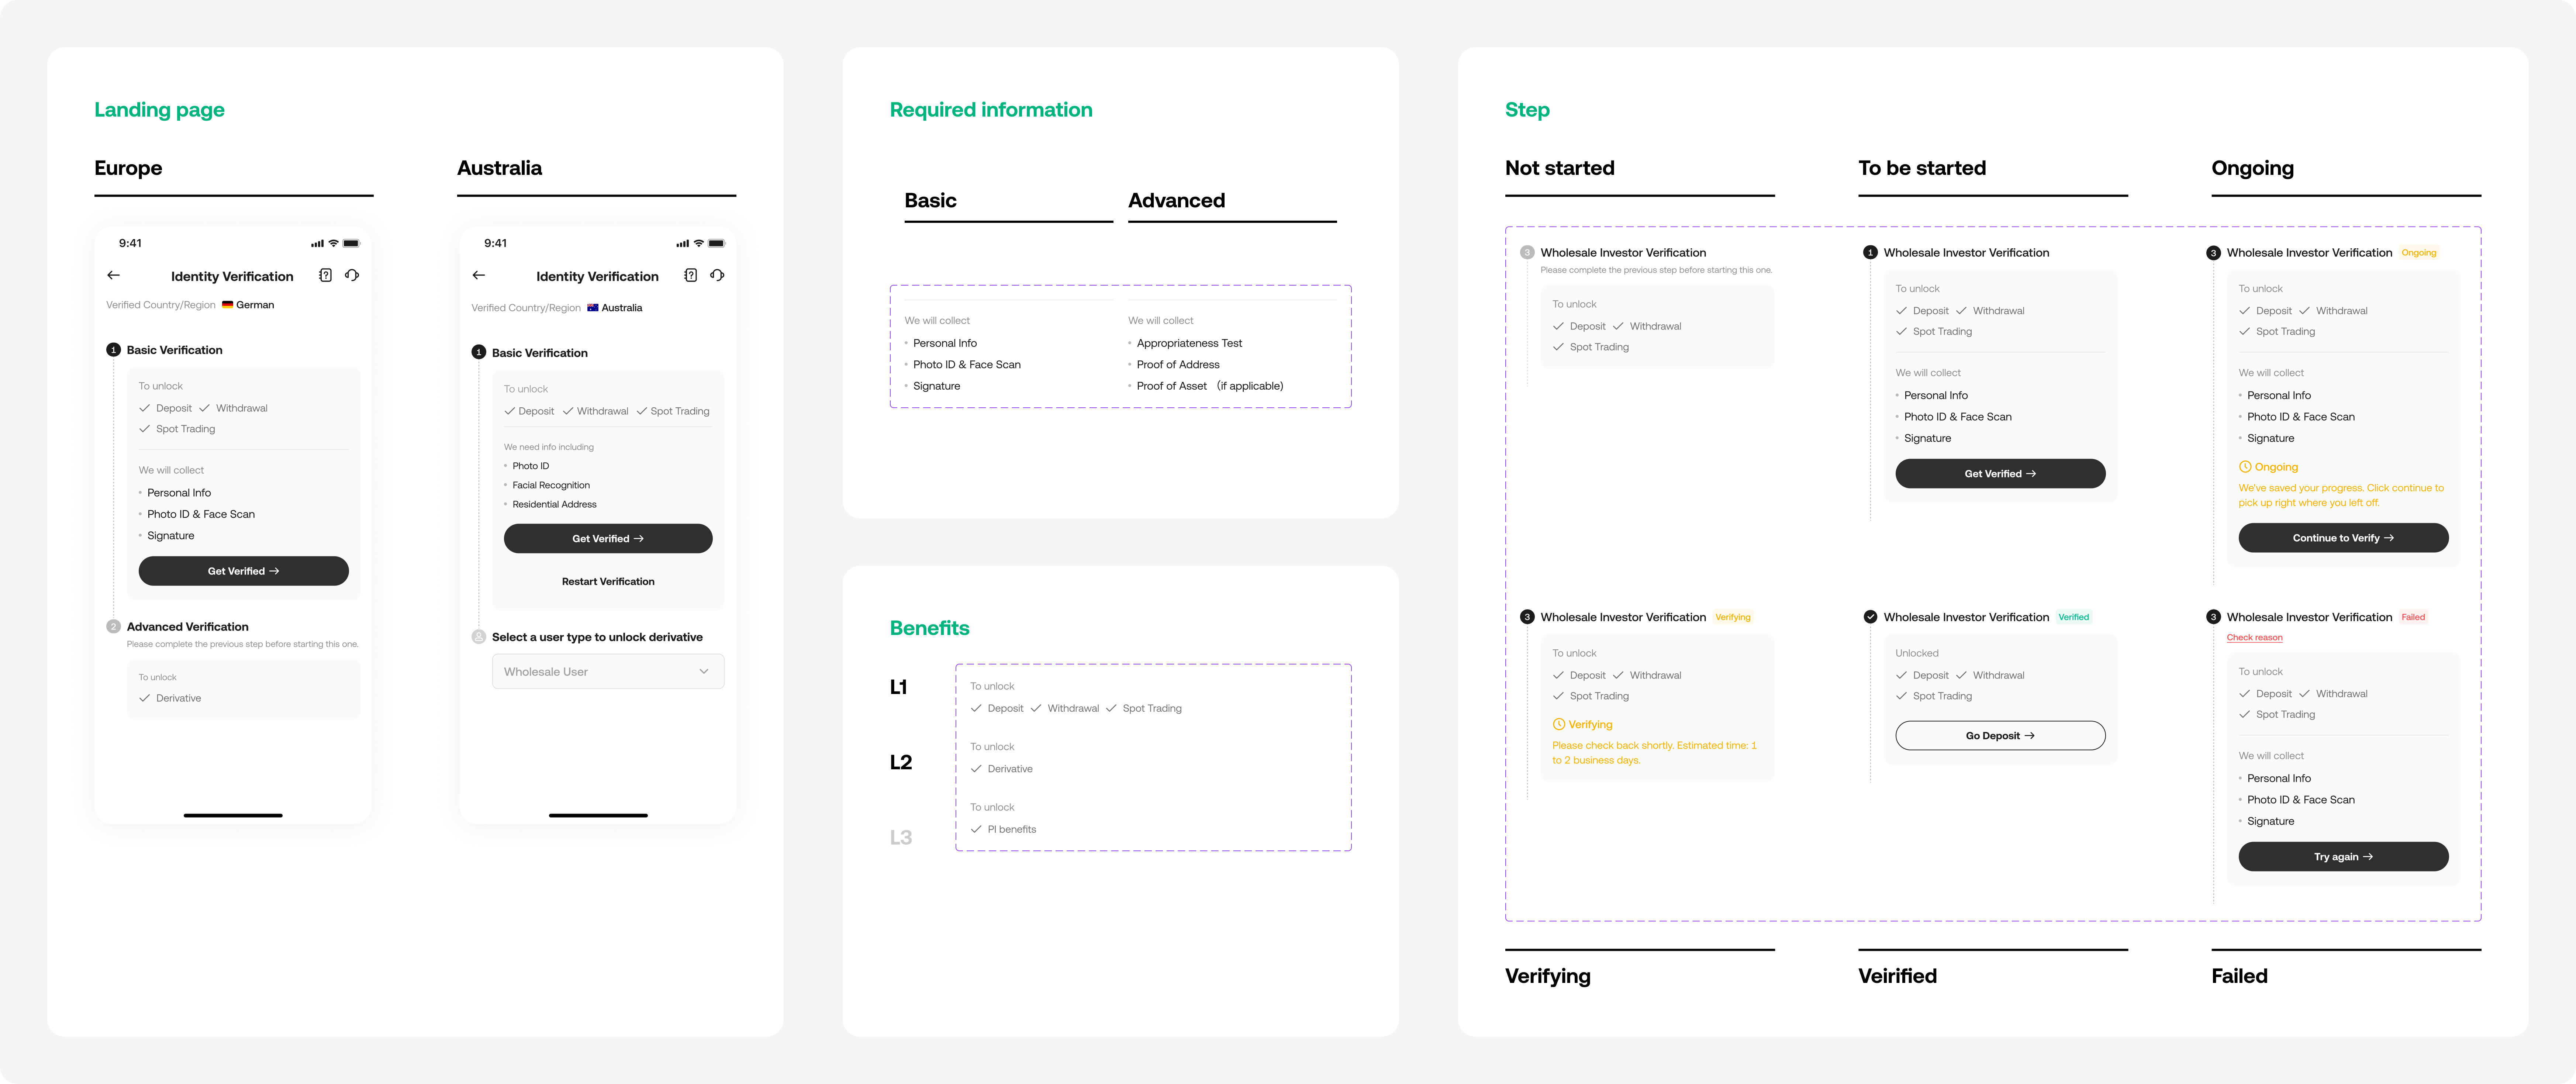Click the Veirified heading at the bottom
Viewport: 2576px width, 1084px height.
[x=1897, y=976]
